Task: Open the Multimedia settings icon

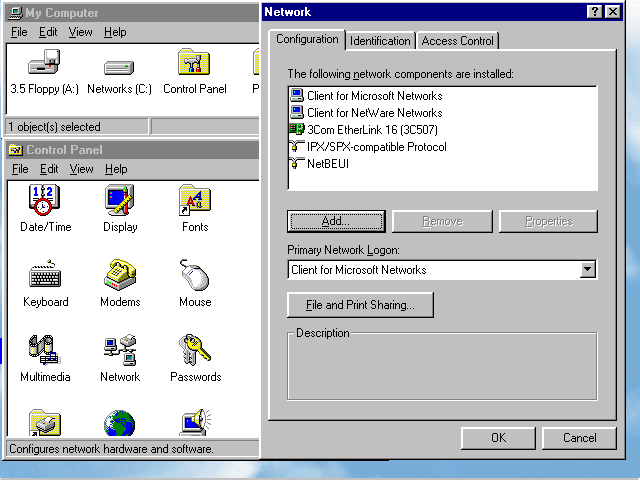Action: (x=44, y=349)
